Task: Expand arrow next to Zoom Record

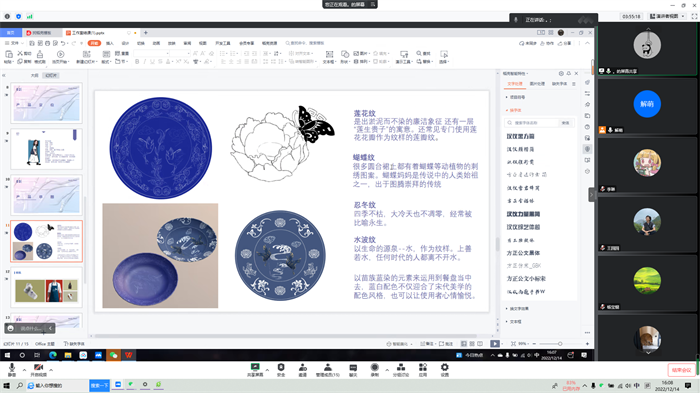Action: click(x=387, y=370)
